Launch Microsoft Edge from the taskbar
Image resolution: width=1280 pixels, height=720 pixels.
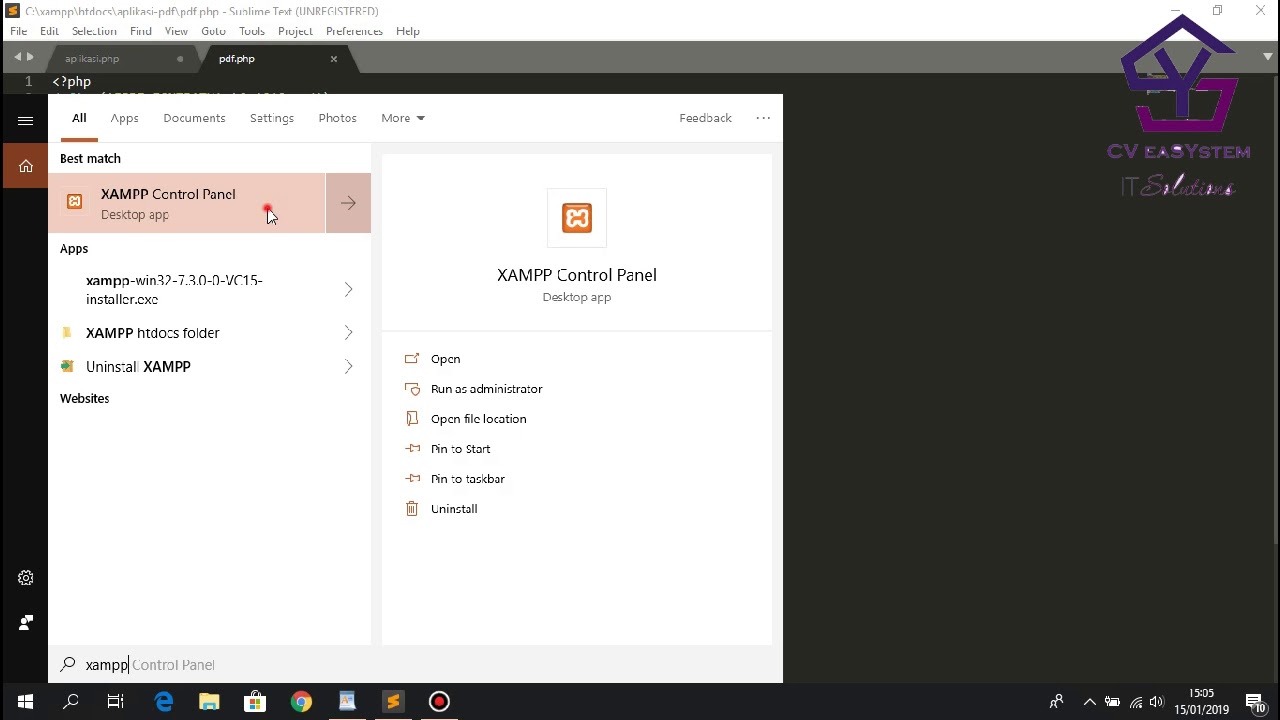coord(163,702)
